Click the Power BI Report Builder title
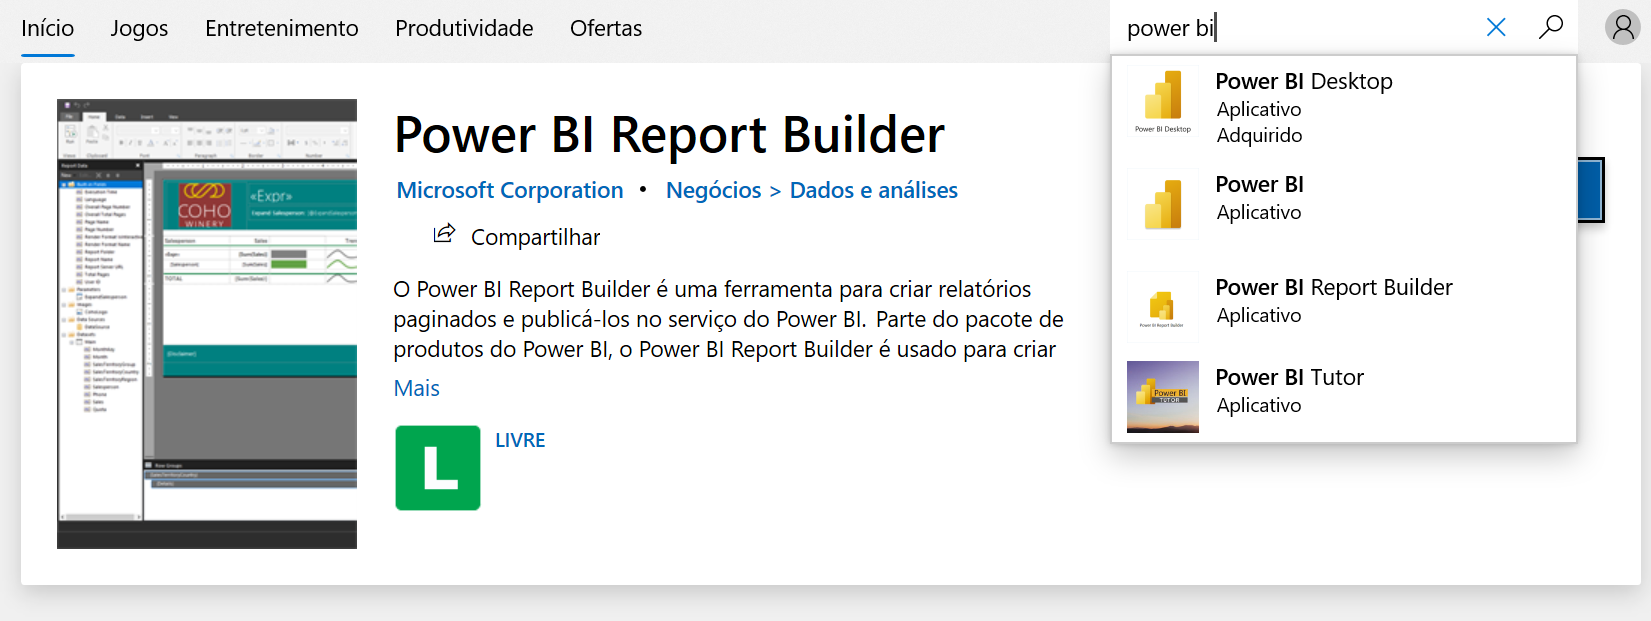The image size is (1651, 621). pos(669,134)
